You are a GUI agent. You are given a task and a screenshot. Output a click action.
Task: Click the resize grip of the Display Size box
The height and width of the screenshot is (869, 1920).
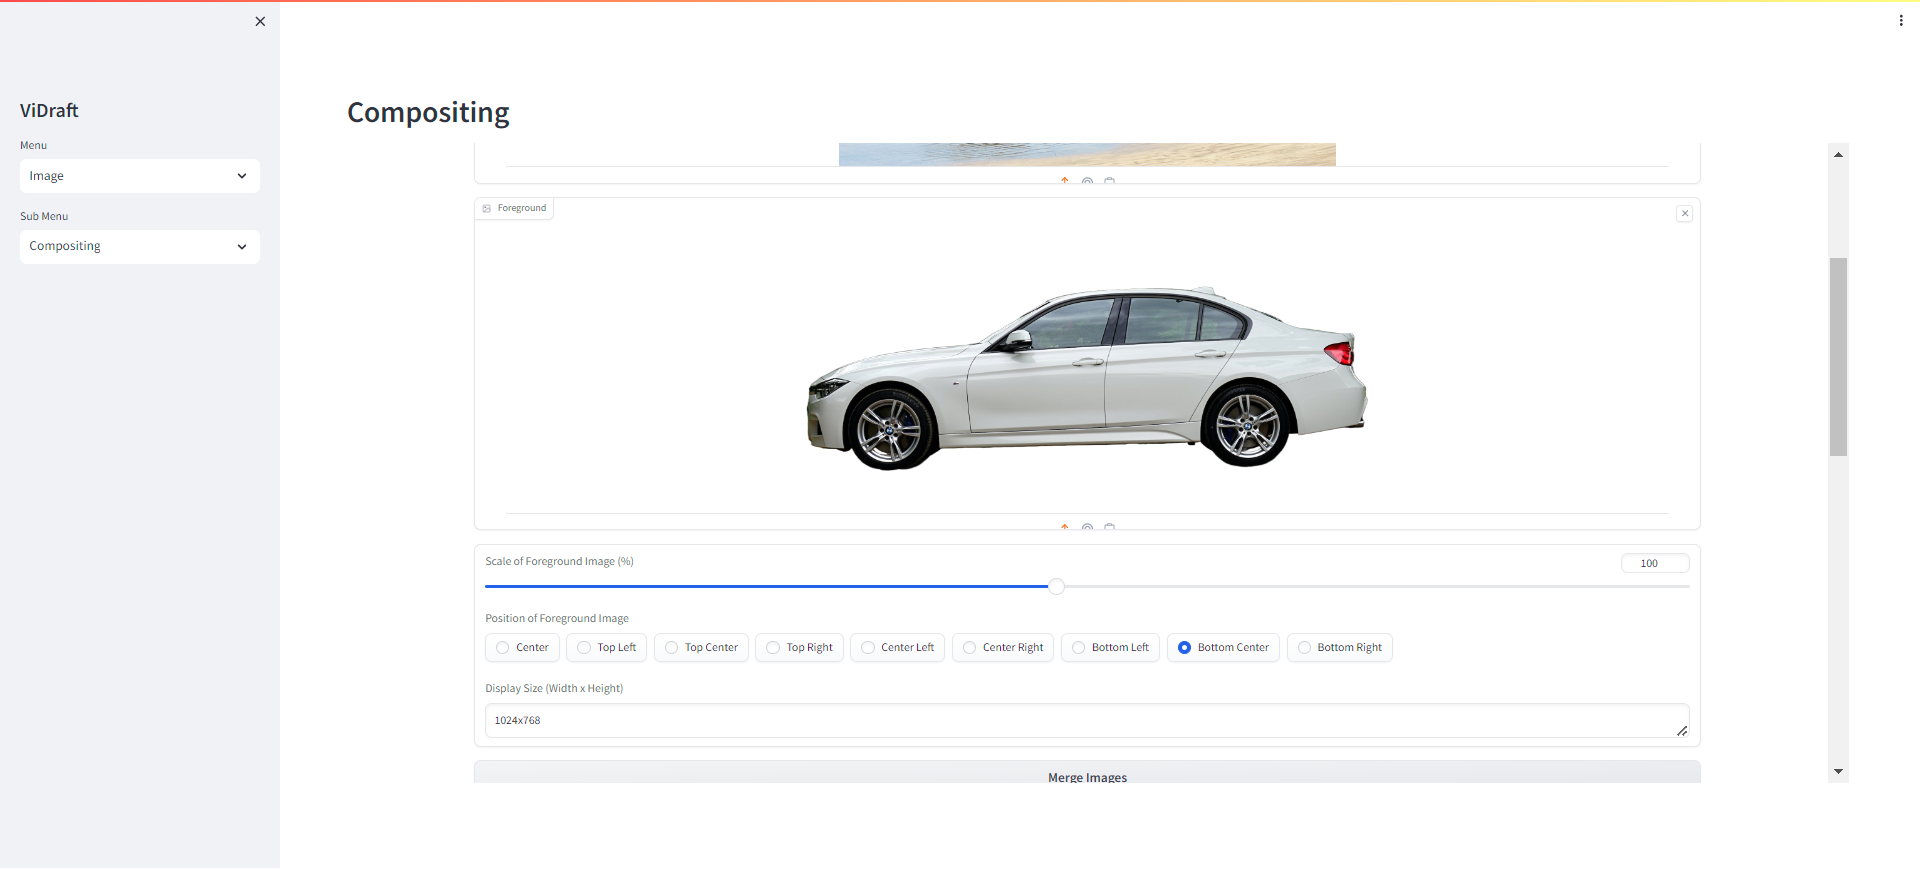point(1682,731)
